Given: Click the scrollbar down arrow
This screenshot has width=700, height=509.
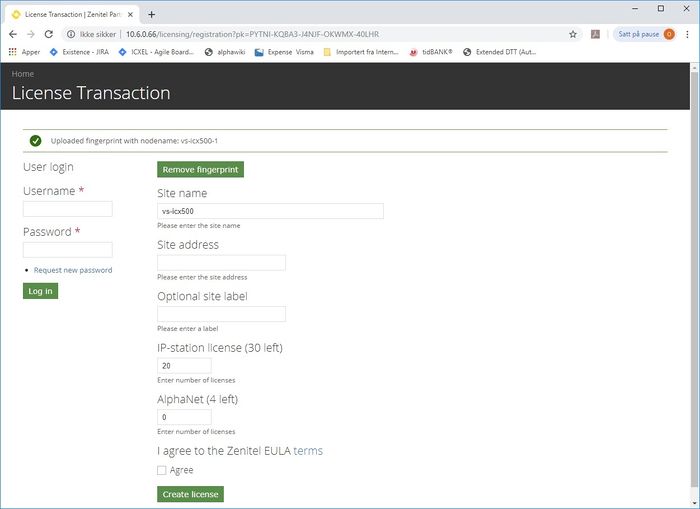Looking at the screenshot, I should click(x=695, y=502).
